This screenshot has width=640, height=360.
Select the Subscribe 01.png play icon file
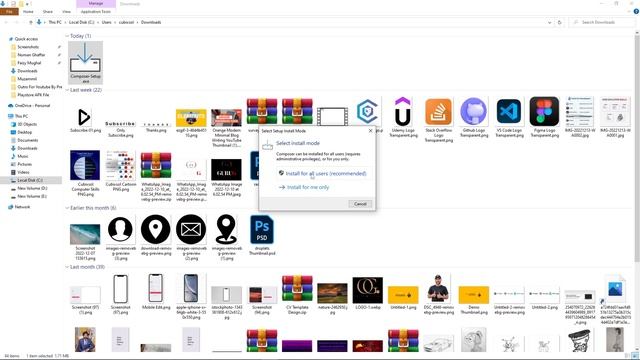click(85, 119)
